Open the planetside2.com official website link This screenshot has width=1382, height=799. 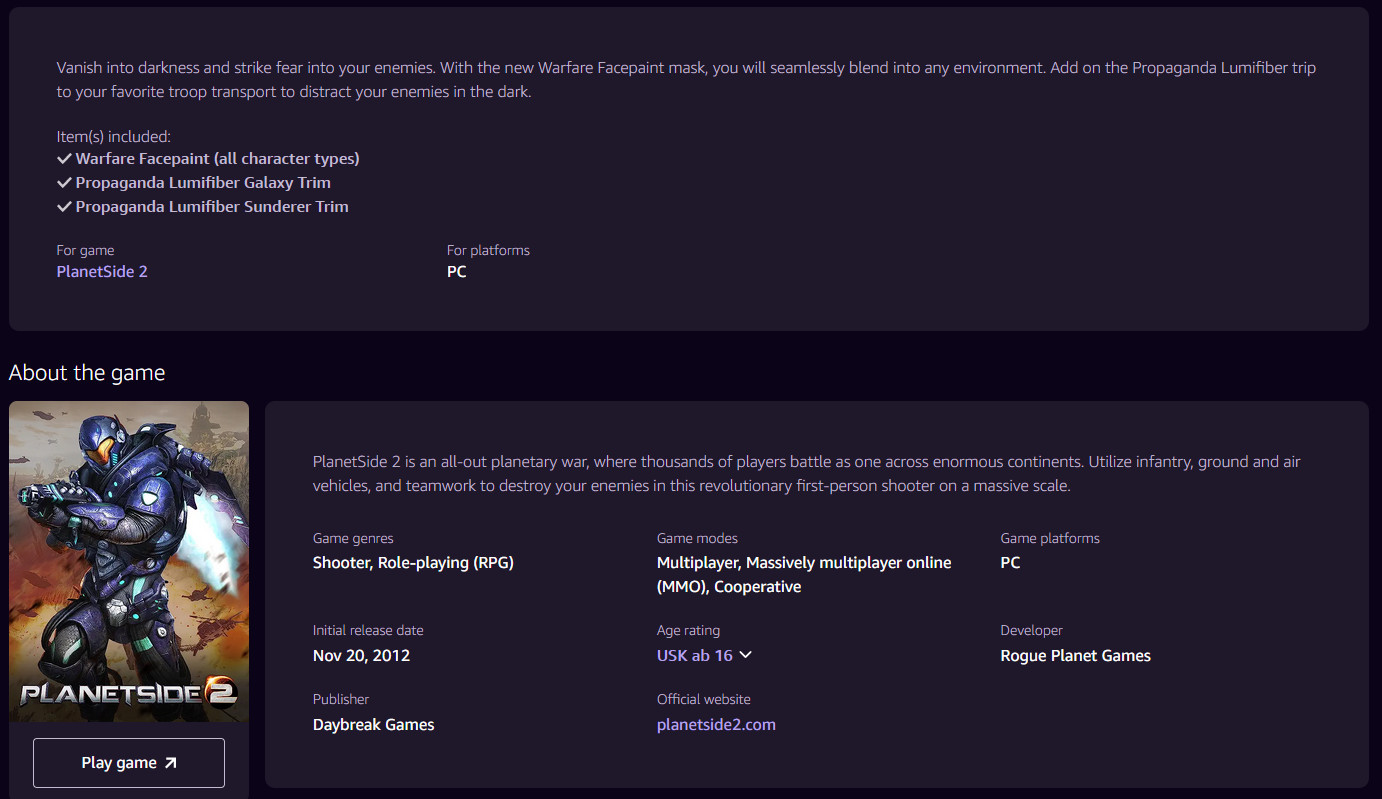pos(716,724)
